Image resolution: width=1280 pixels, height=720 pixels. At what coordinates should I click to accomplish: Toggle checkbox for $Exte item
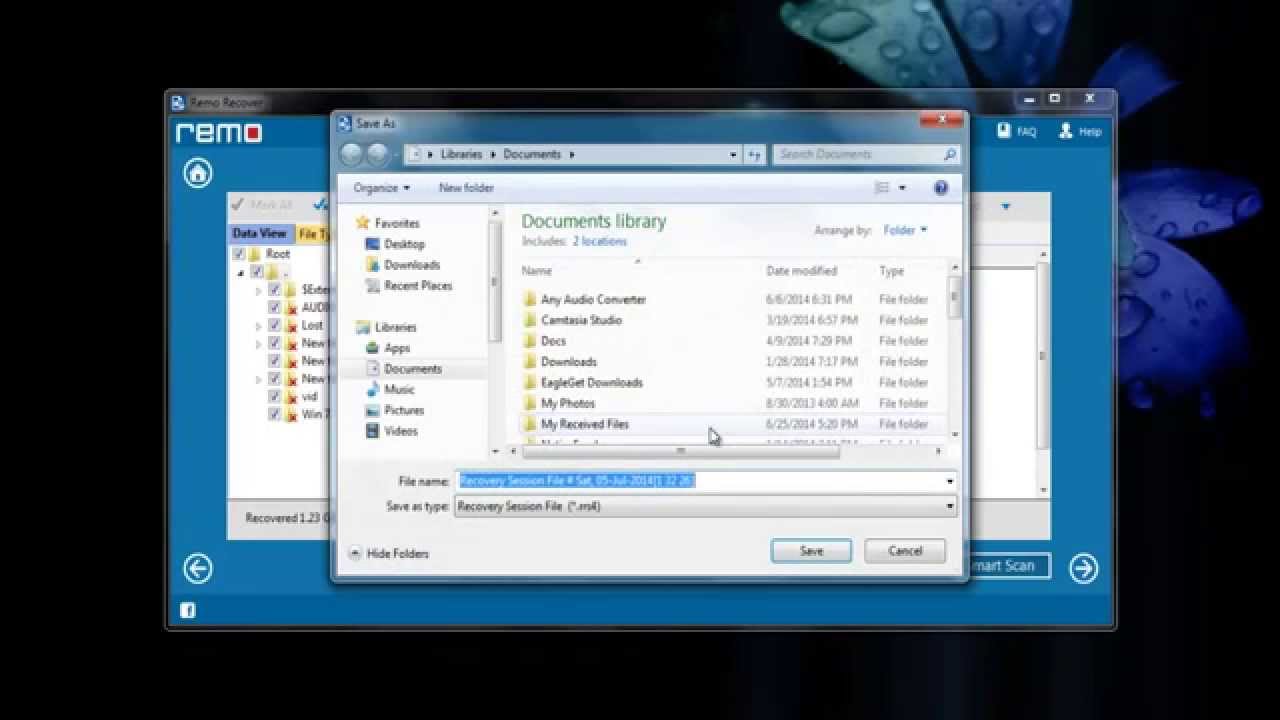click(274, 290)
